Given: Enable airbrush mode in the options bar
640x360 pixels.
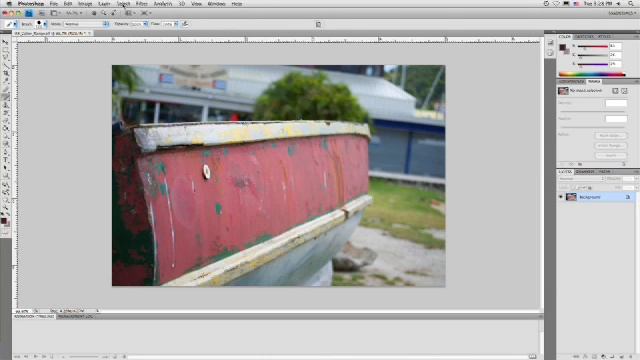Looking at the screenshot, I should click(185, 24).
